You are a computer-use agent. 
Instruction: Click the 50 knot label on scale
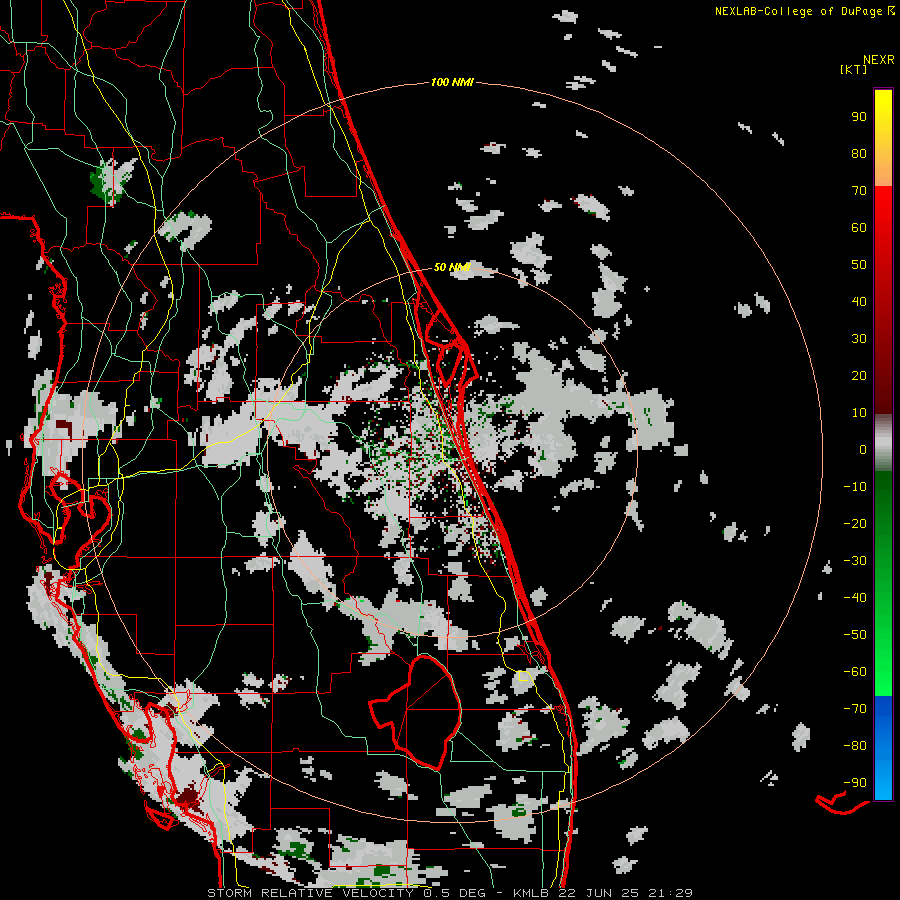(x=859, y=265)
